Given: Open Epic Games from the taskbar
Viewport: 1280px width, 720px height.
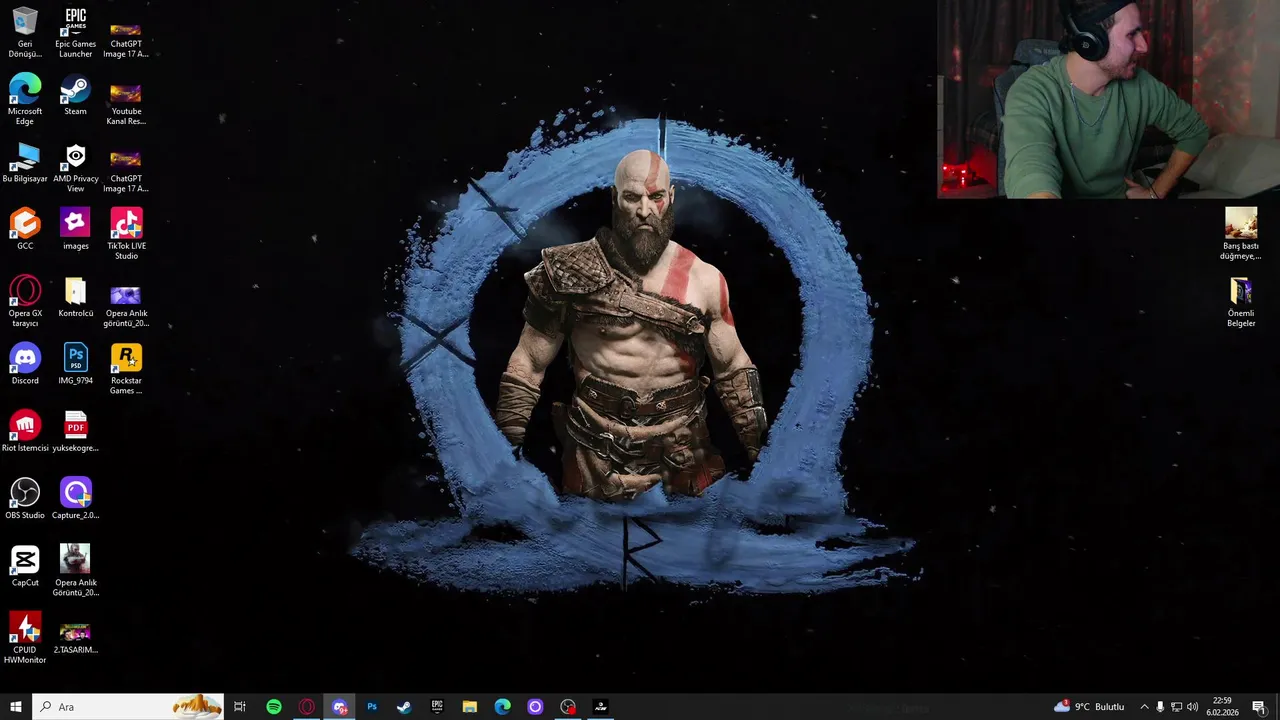Looking at the screenshot, I should pos(437,707).
